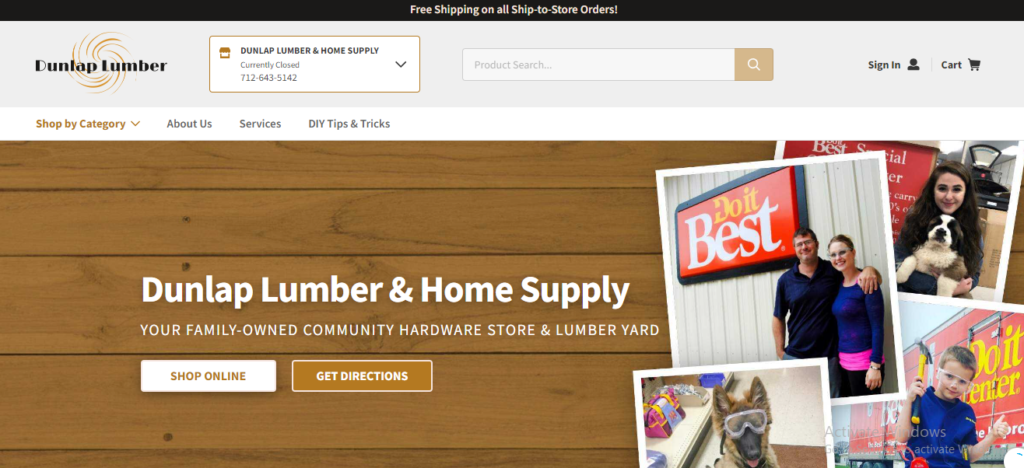Click the store phone number 712-643-5142
This screenshot has width=1024, height=468.
[x=268, y=78]
